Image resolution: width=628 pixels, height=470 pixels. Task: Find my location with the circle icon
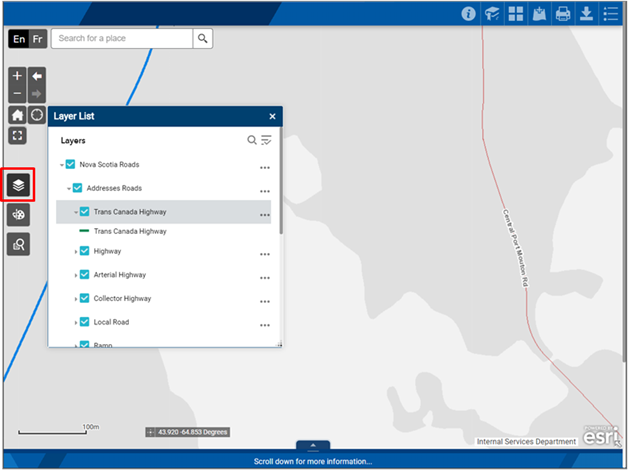(x=37, y=115)
